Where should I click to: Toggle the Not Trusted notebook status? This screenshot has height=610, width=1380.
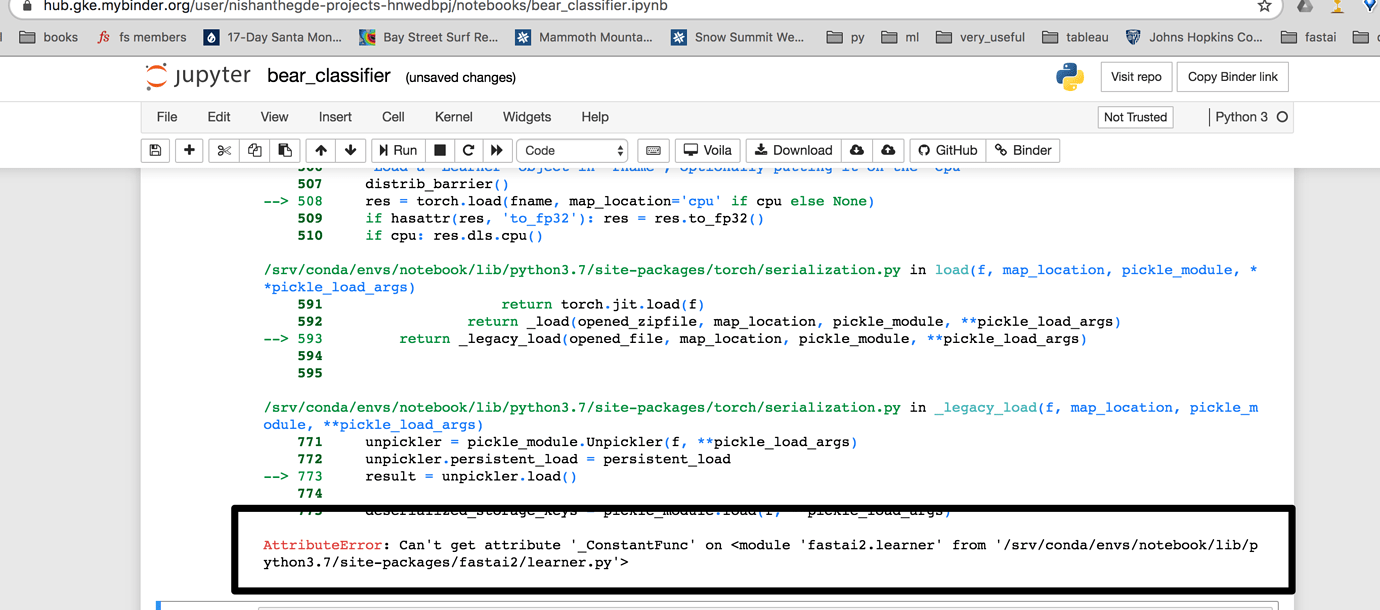click(1135, 117)
